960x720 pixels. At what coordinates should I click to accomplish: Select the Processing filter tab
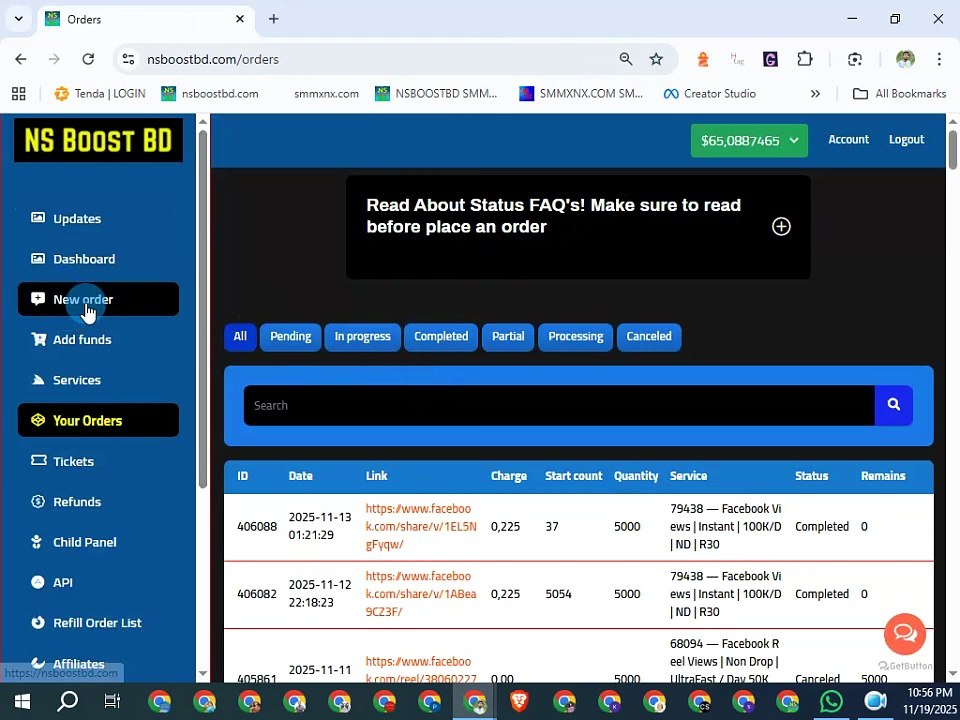tap(576, 337)
